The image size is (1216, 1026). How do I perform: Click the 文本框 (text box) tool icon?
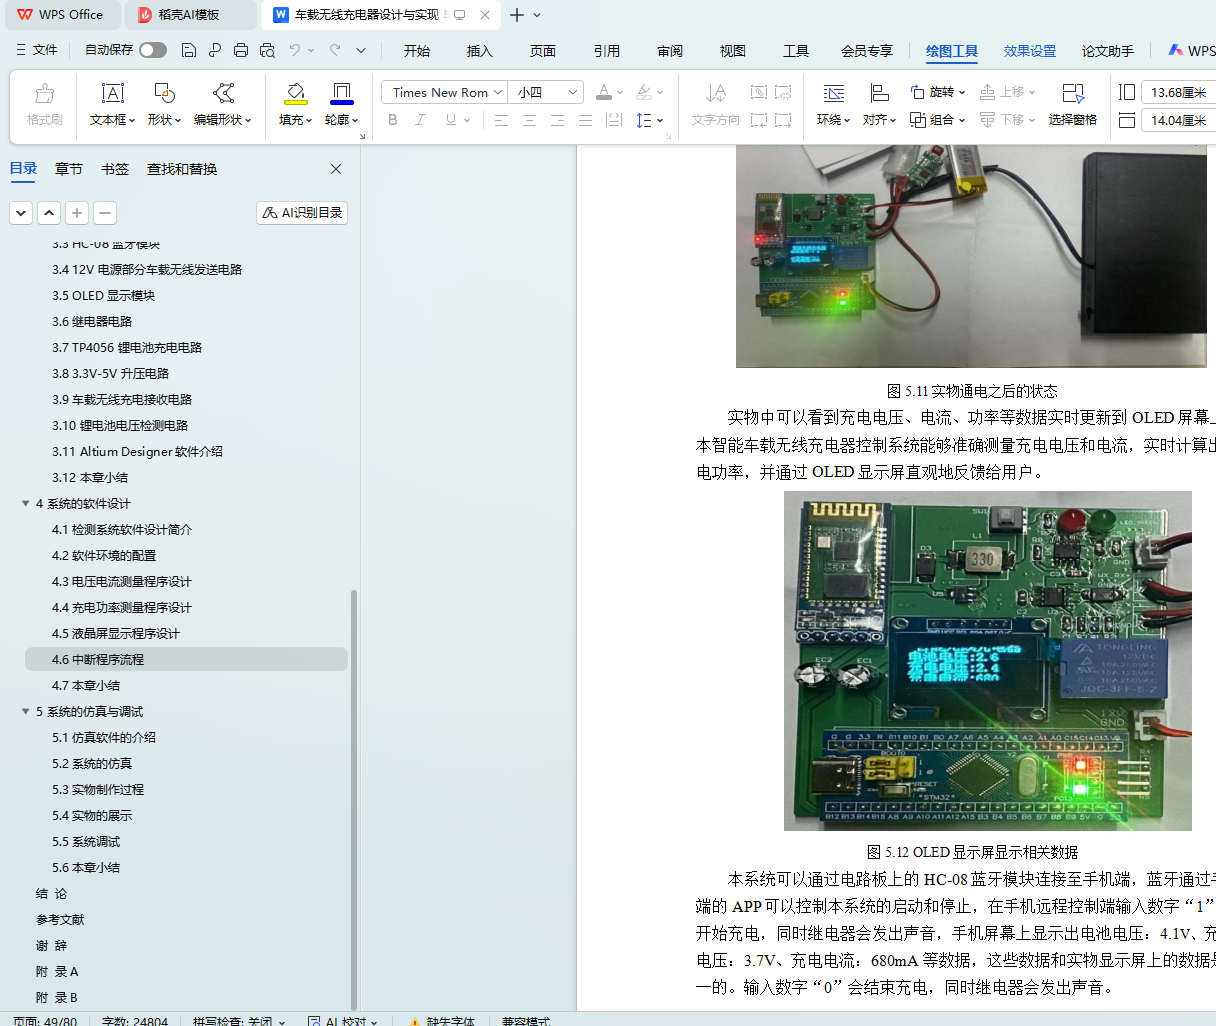112,94
